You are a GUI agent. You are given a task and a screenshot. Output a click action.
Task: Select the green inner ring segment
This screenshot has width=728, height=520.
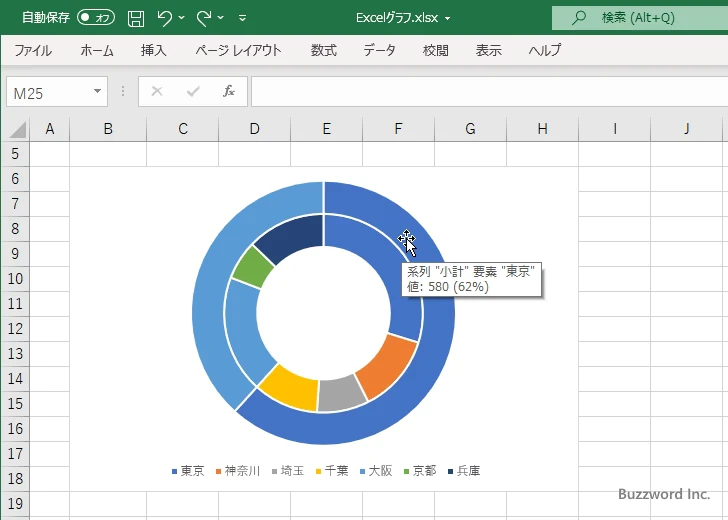point(253,268)
